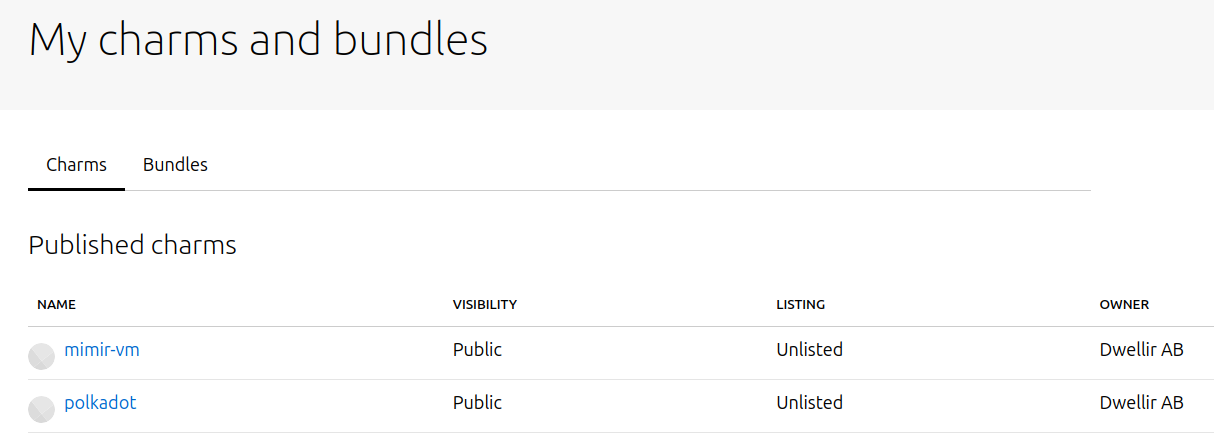1214x434 pixels.
Task: Click the "My charms and bundles" title
Action: (258, 40)
